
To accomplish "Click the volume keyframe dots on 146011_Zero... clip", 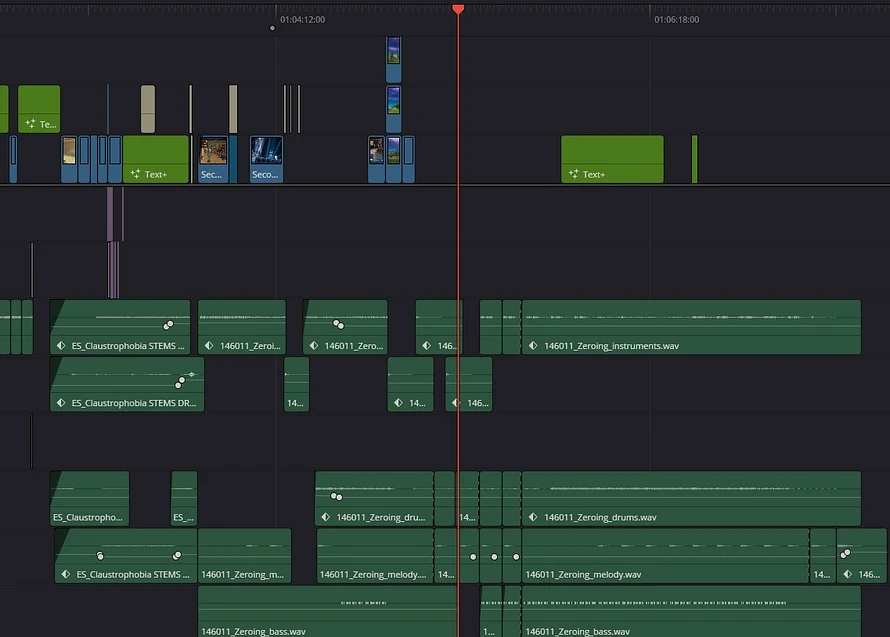I will point(338,324).
